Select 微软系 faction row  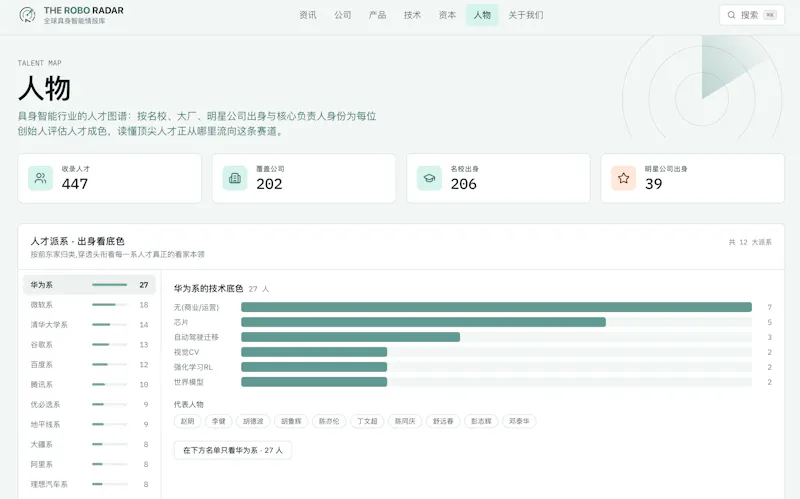[89, 305]
